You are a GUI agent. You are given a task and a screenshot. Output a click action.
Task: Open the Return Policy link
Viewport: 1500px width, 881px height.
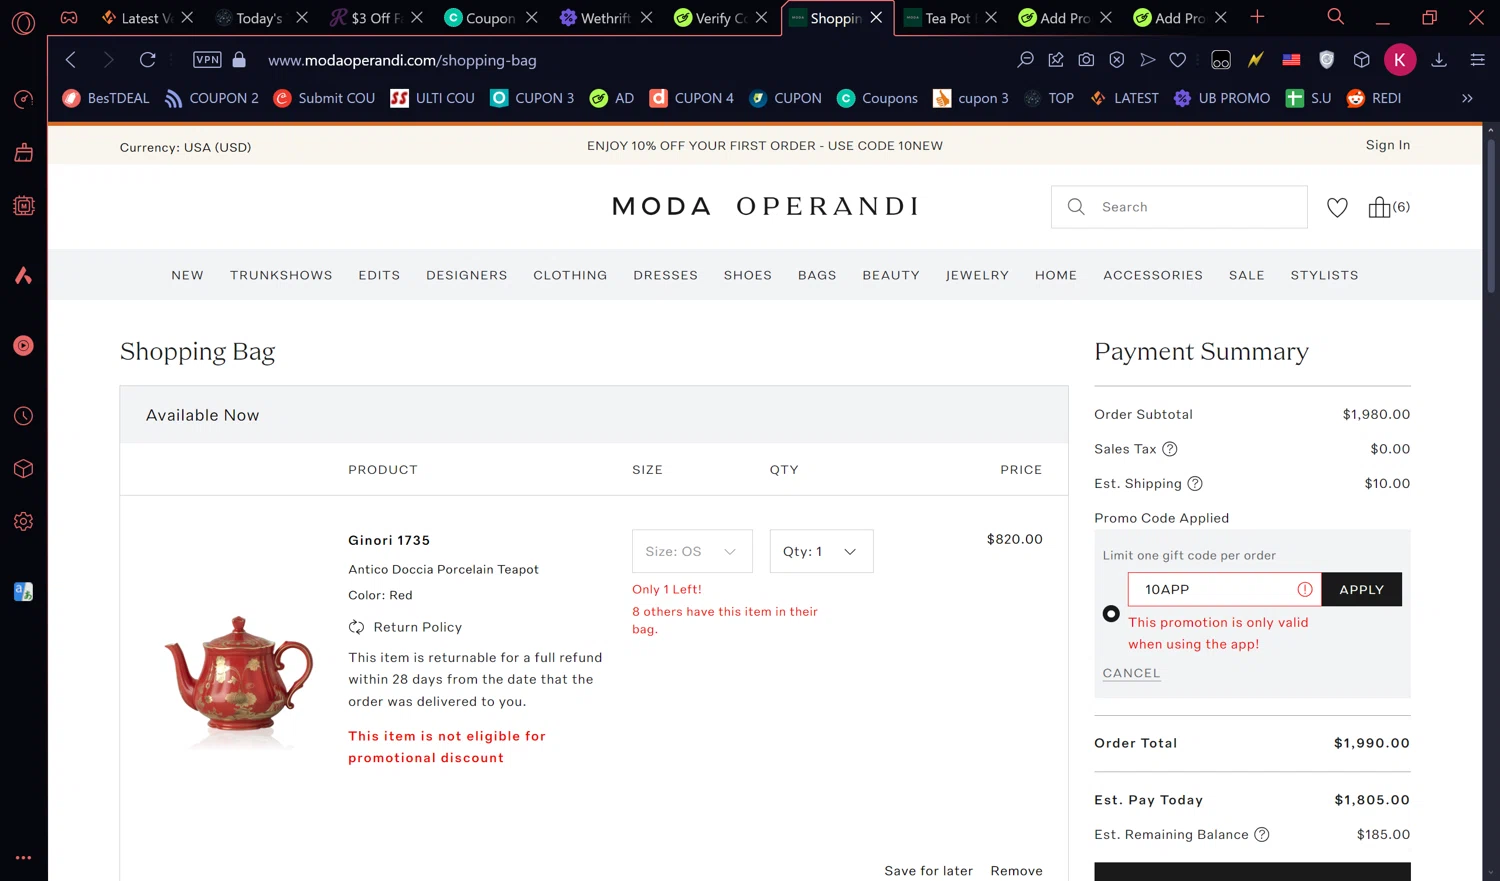(x=417, y=627)
